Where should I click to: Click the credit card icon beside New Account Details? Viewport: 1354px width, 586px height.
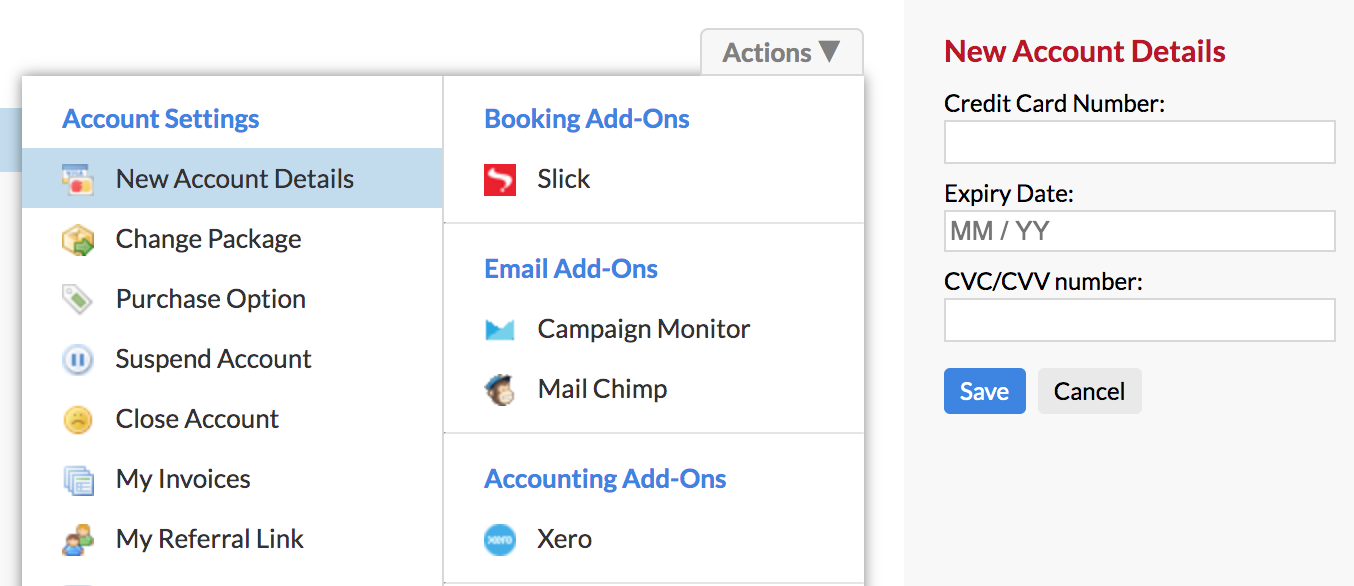[x=78, y=179]
